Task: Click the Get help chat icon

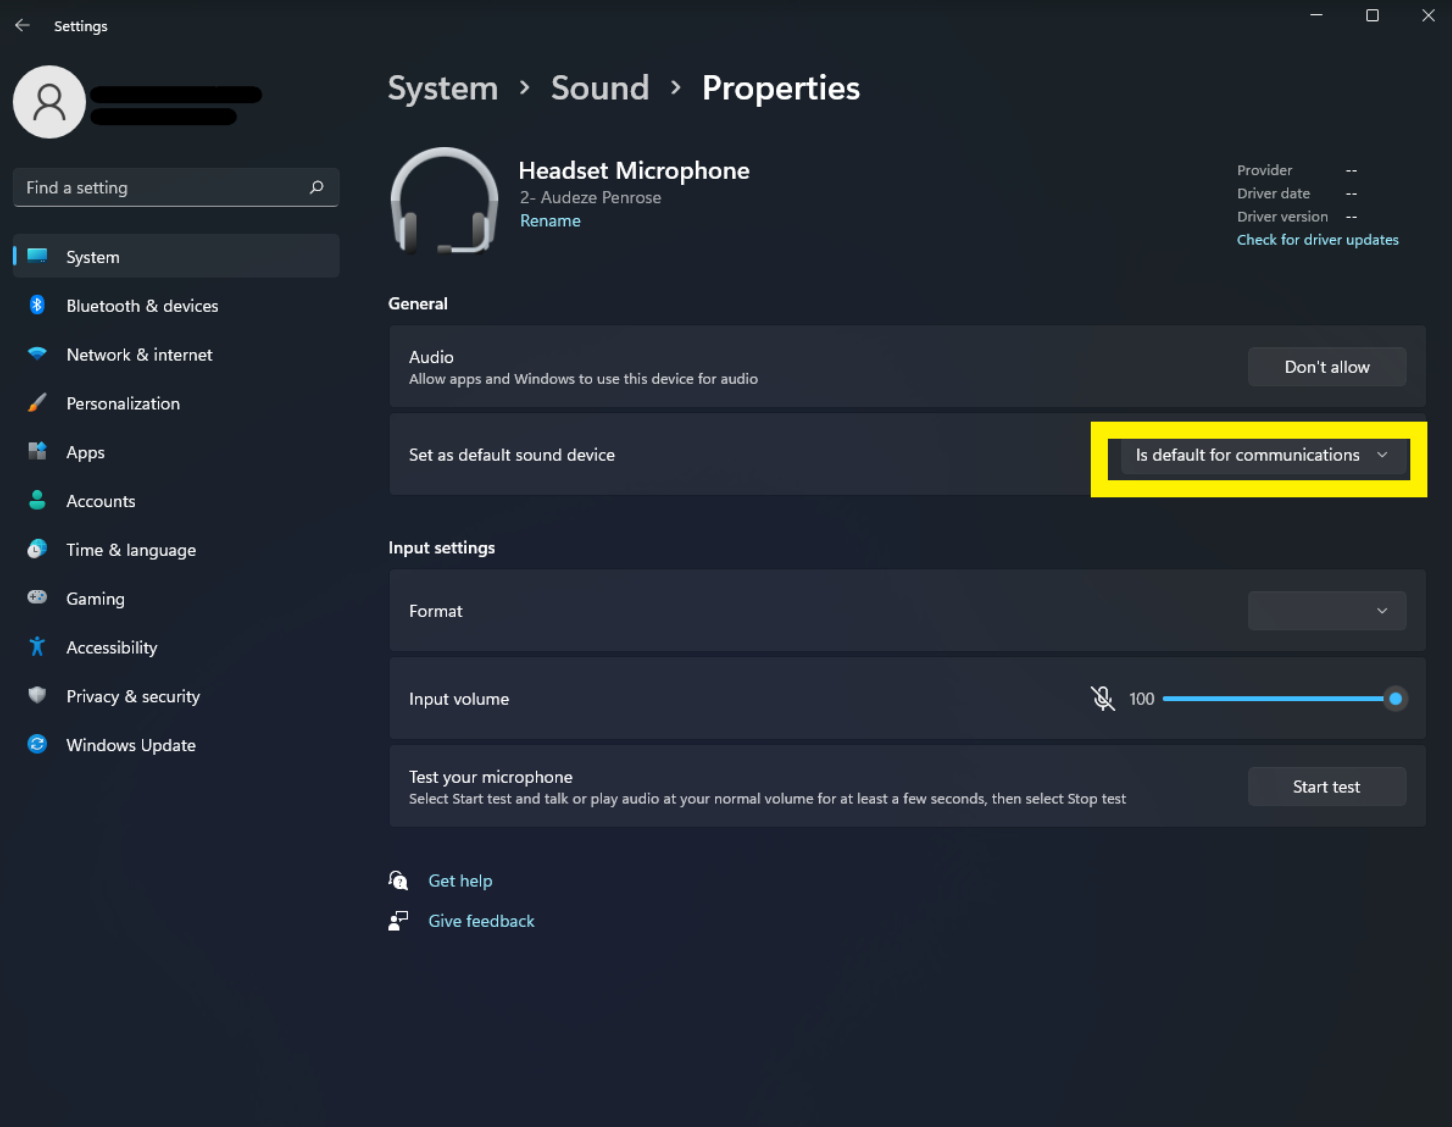Action: [398, 880]
